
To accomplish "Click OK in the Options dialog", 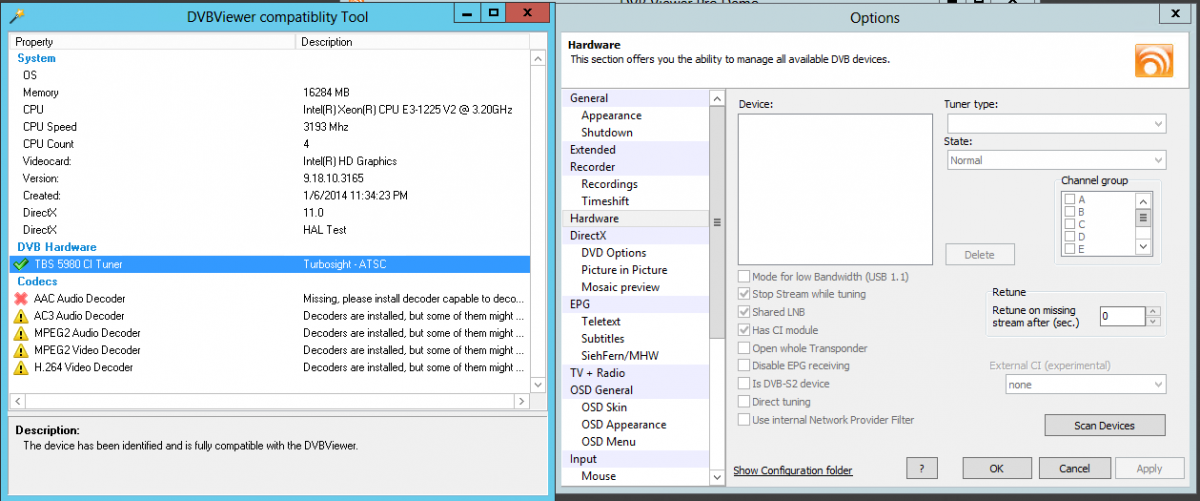I will tap(996, 468).
